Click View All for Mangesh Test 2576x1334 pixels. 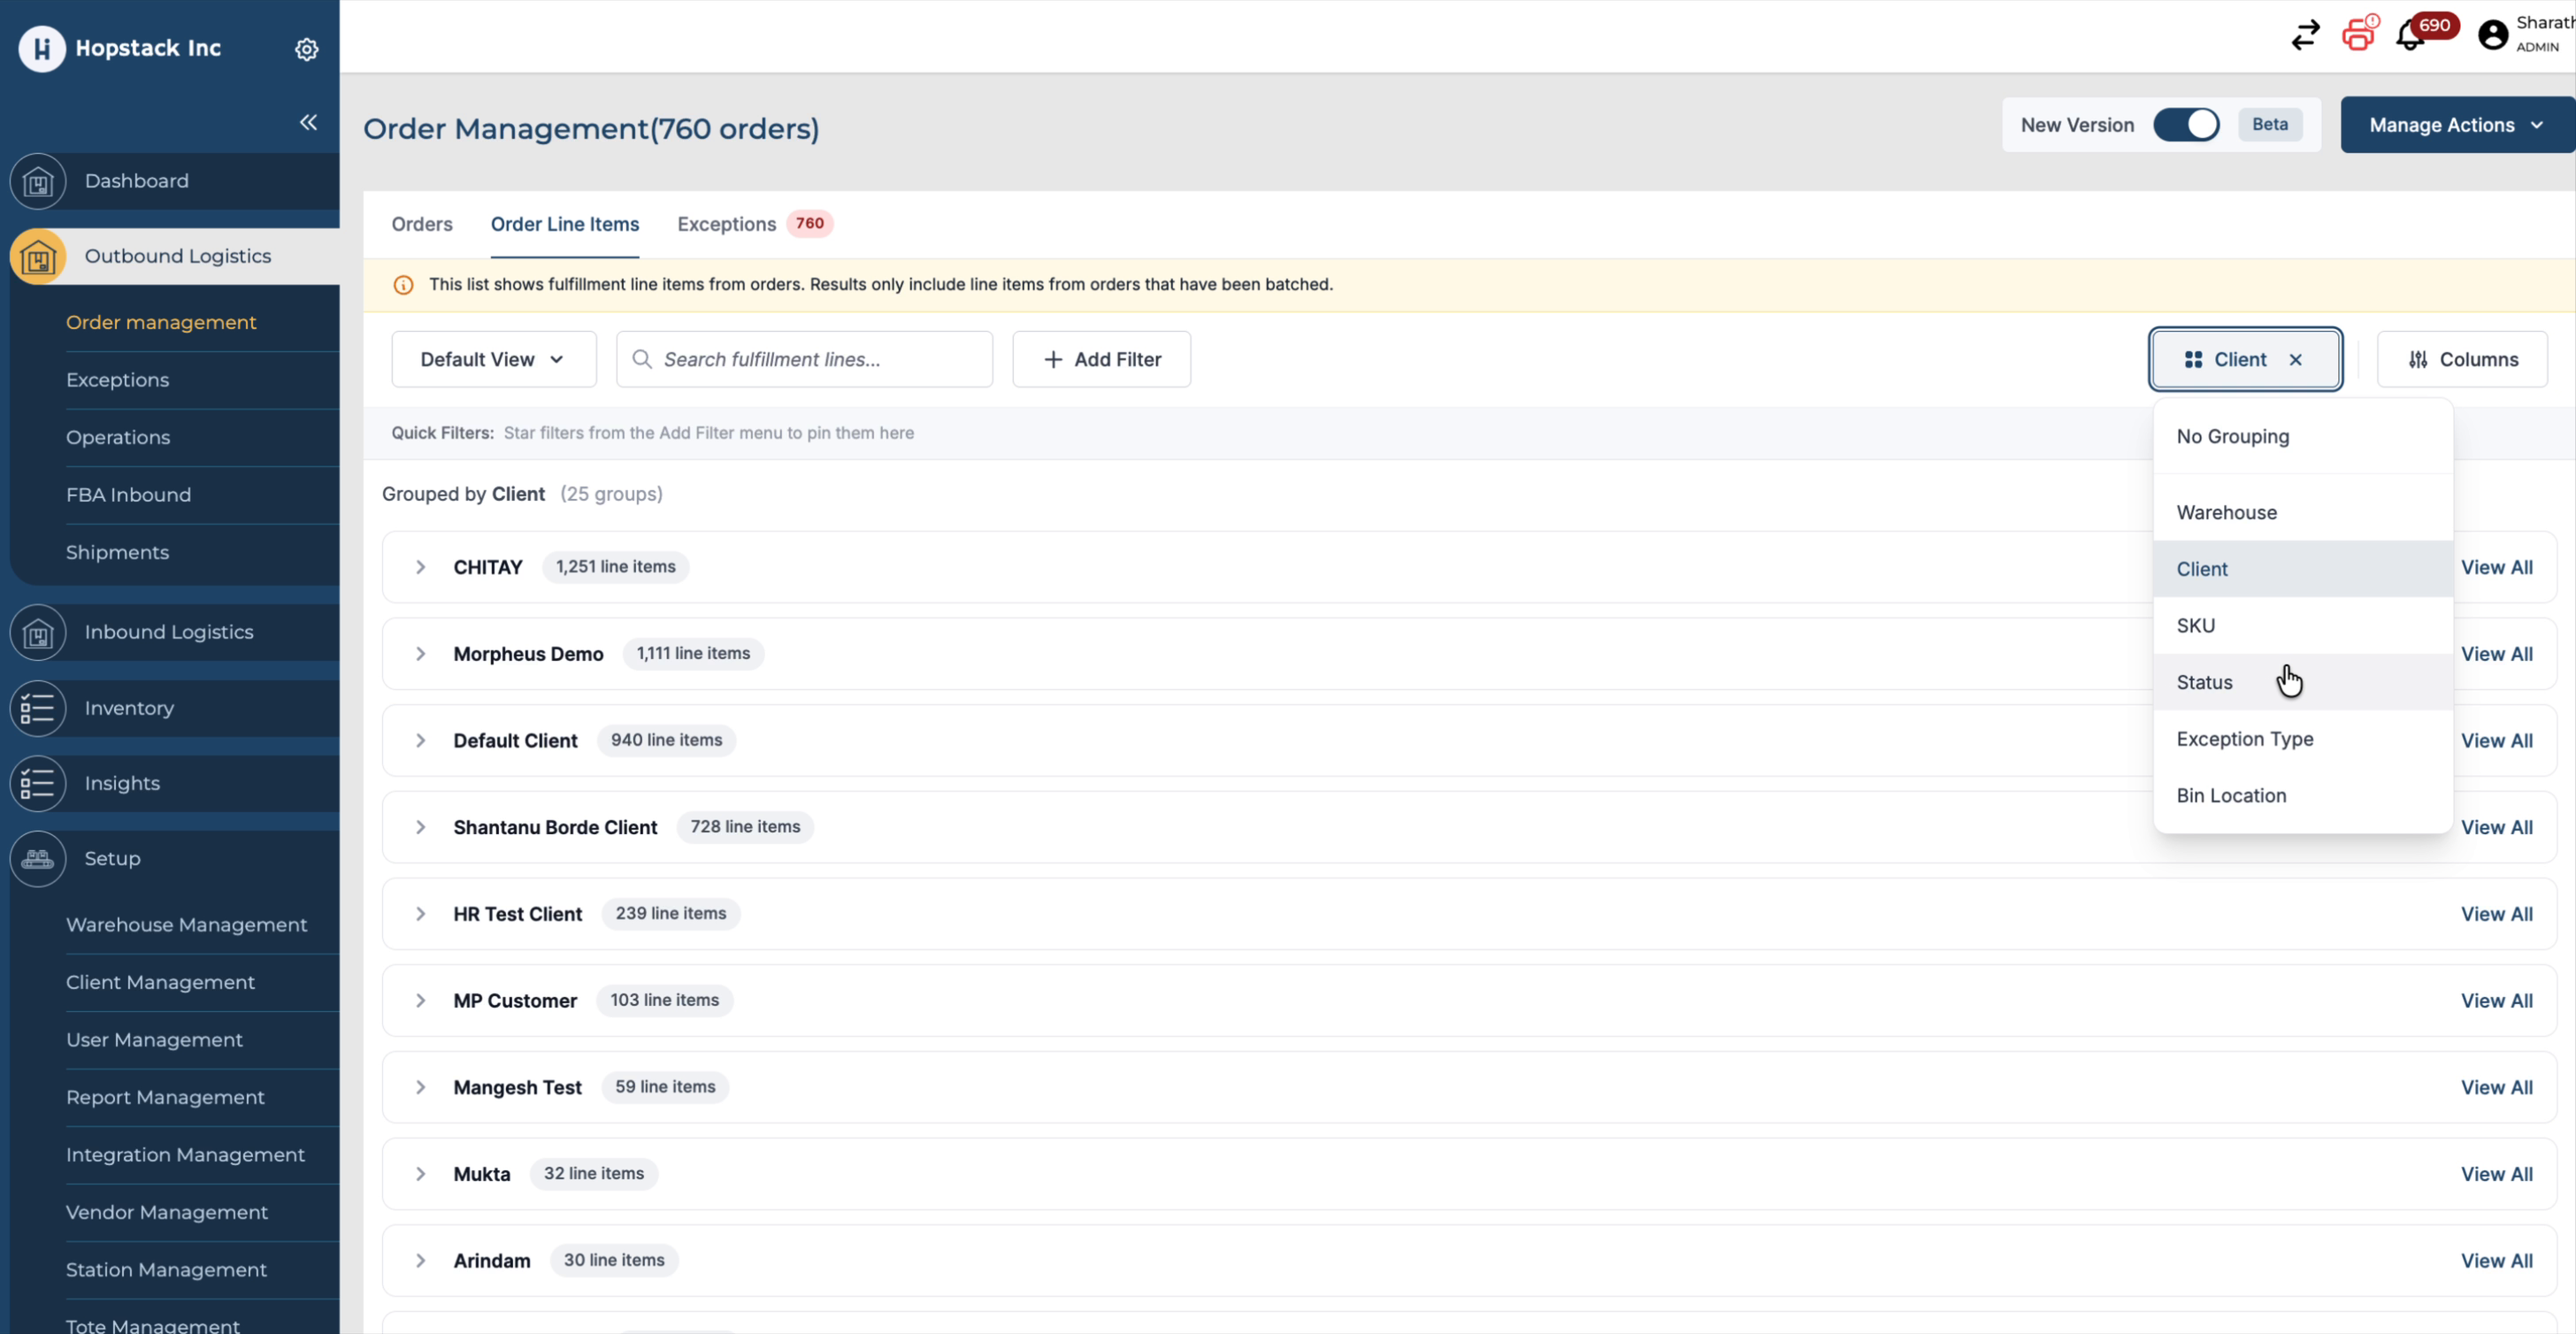(2496, 1087)
